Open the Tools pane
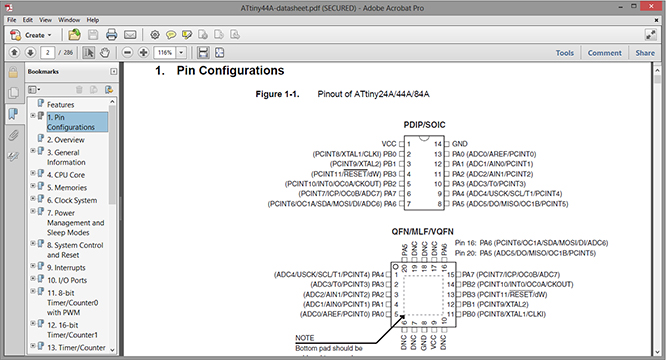This screenshot has width=666, height=360. click(x=564, y=53)
